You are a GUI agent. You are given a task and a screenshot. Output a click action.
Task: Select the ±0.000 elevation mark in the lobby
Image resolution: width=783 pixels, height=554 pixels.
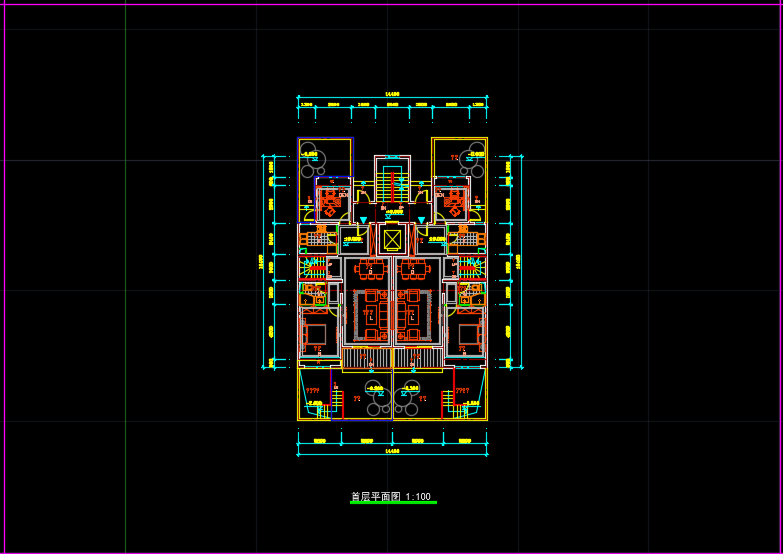click(392, 213)
